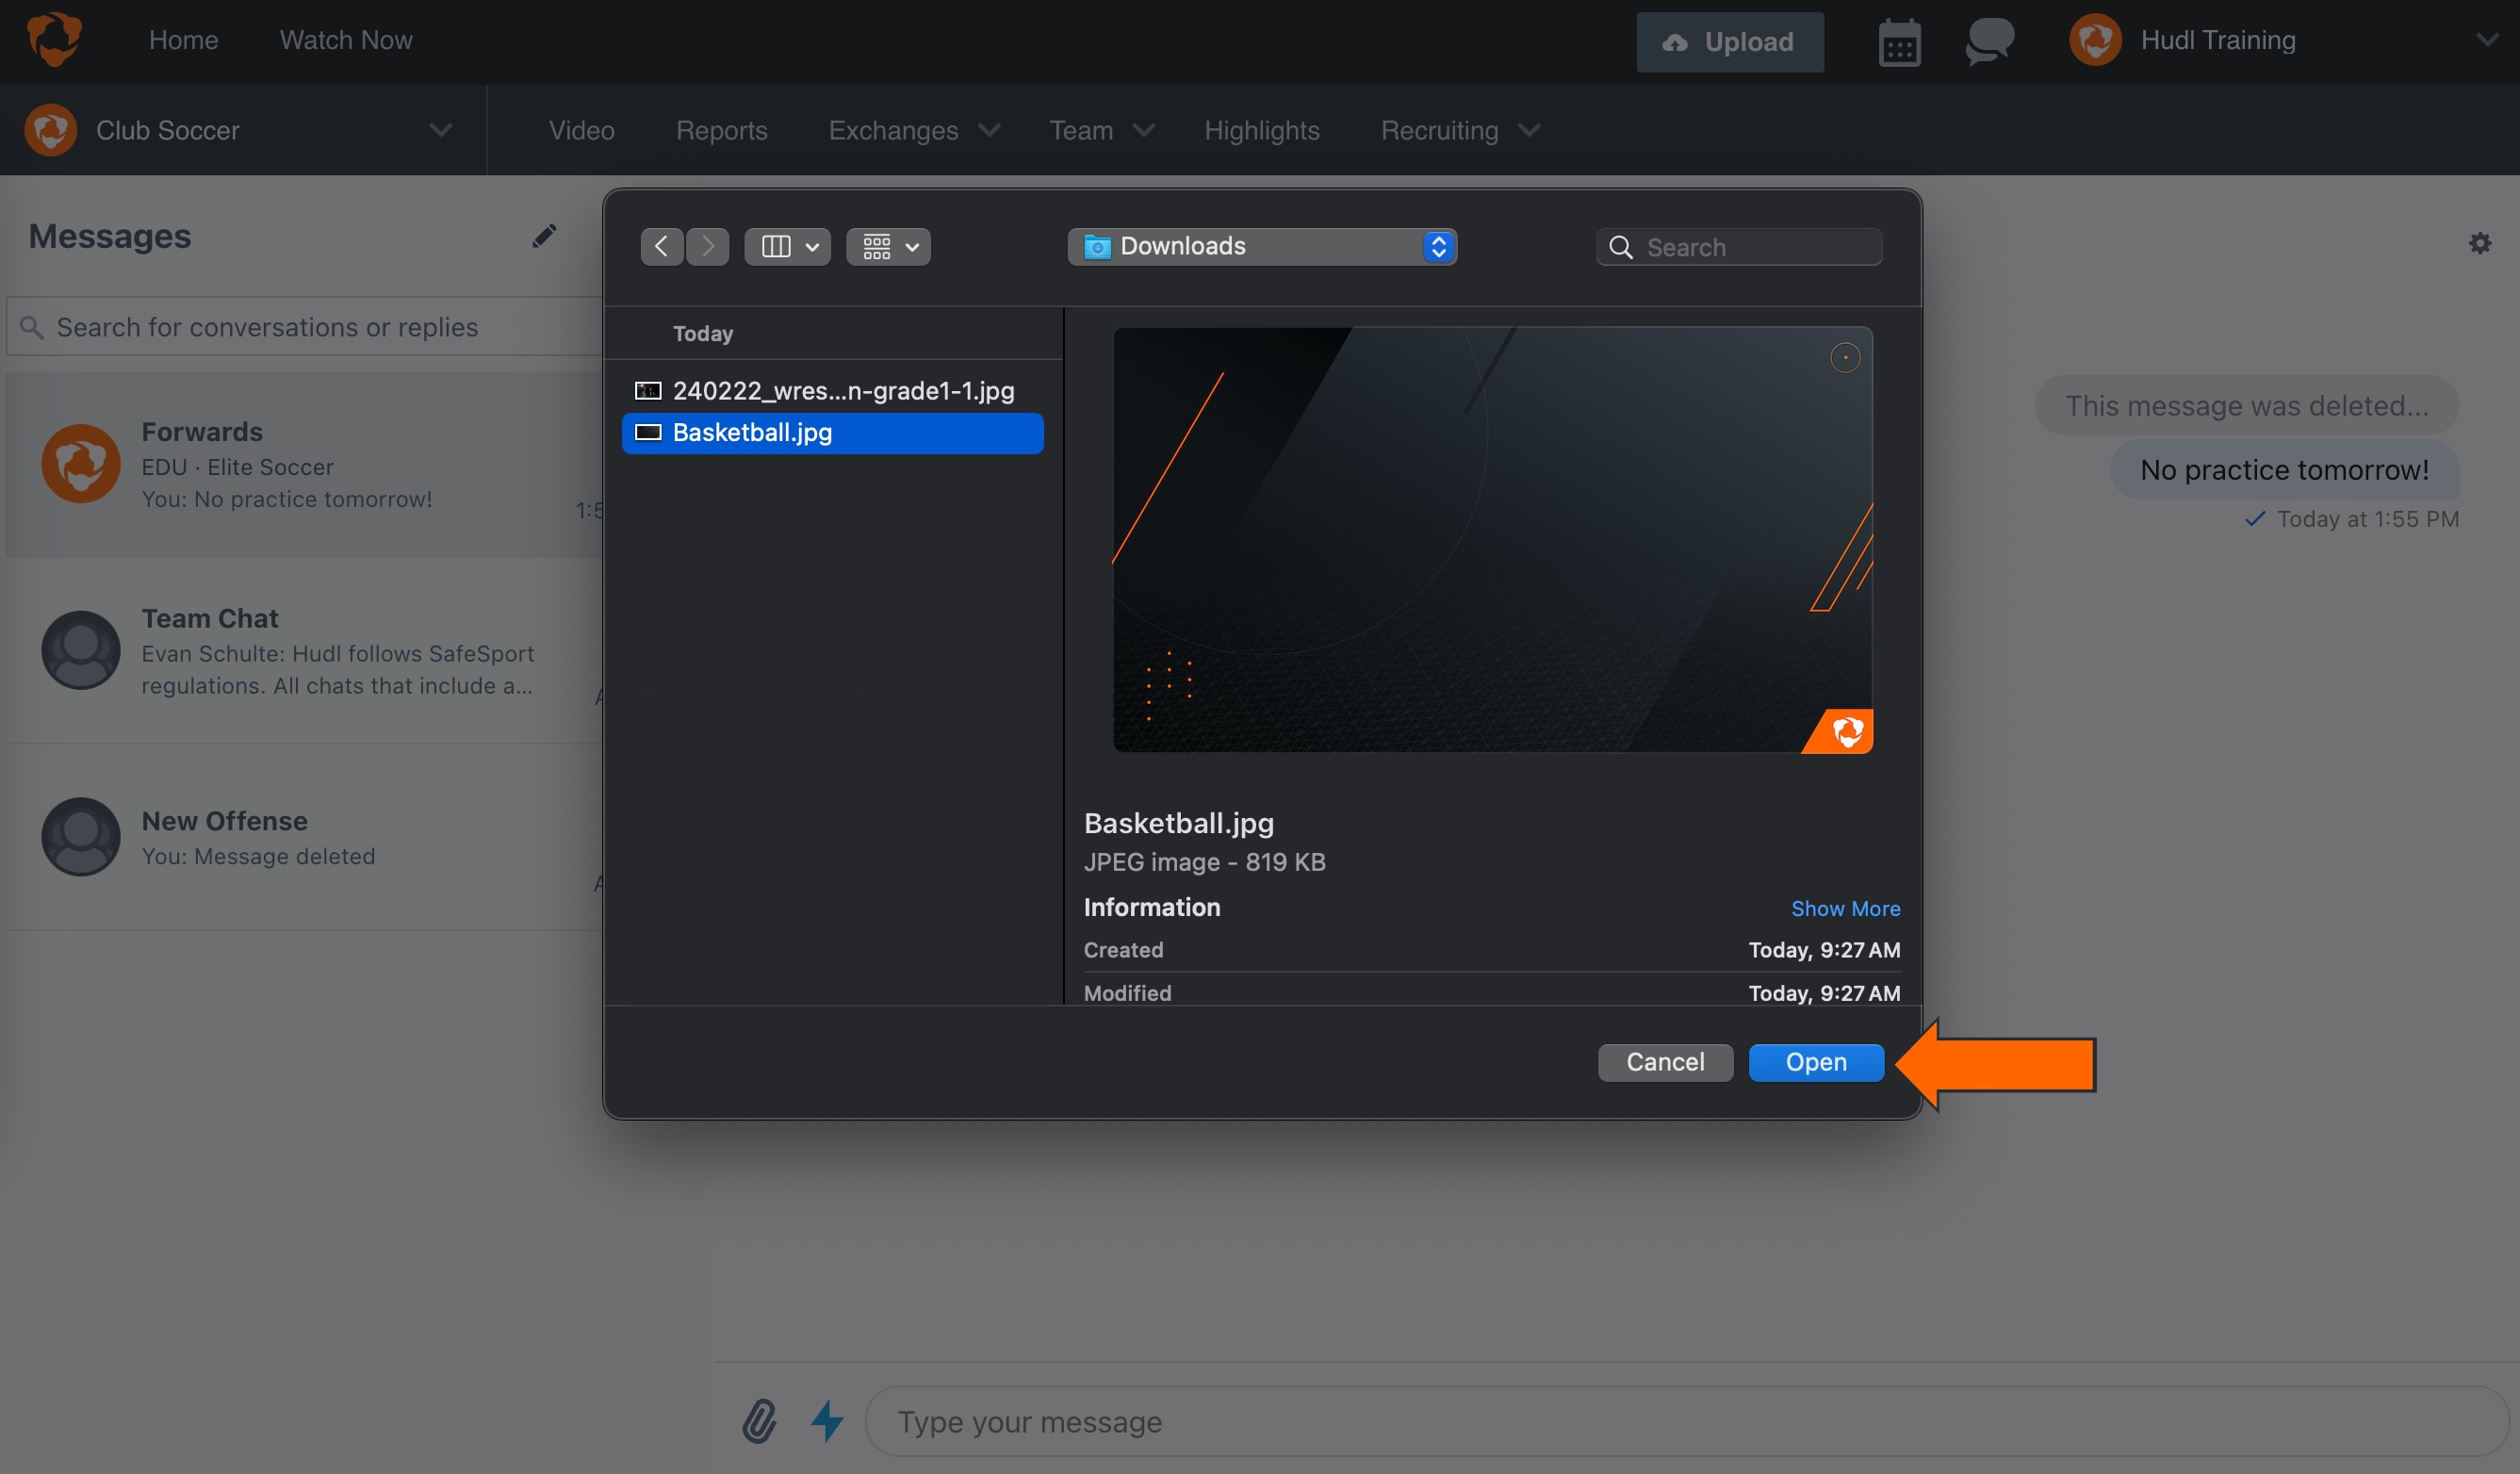This screenshot has height=1474, width=2520.
Task: Click the Club Soccer team logo
Action: tap(51, 130)
